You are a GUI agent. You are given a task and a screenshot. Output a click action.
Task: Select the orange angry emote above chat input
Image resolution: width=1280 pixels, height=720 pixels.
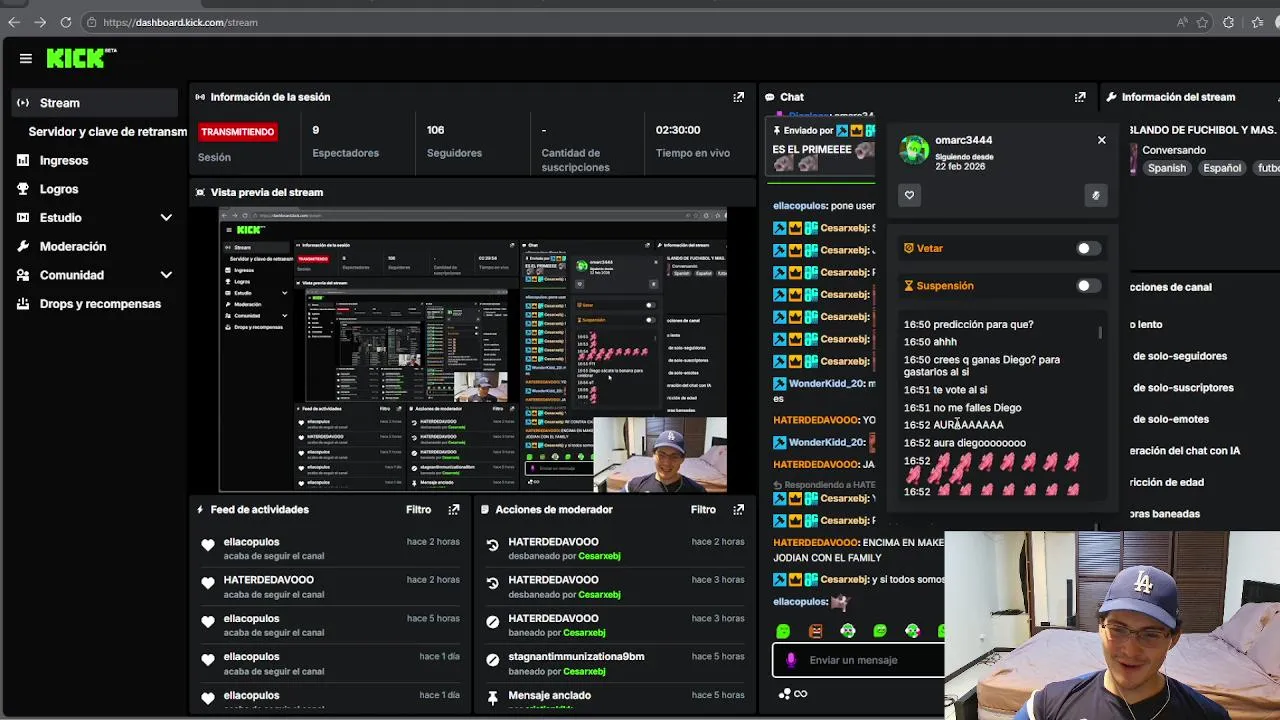[816, 631]
